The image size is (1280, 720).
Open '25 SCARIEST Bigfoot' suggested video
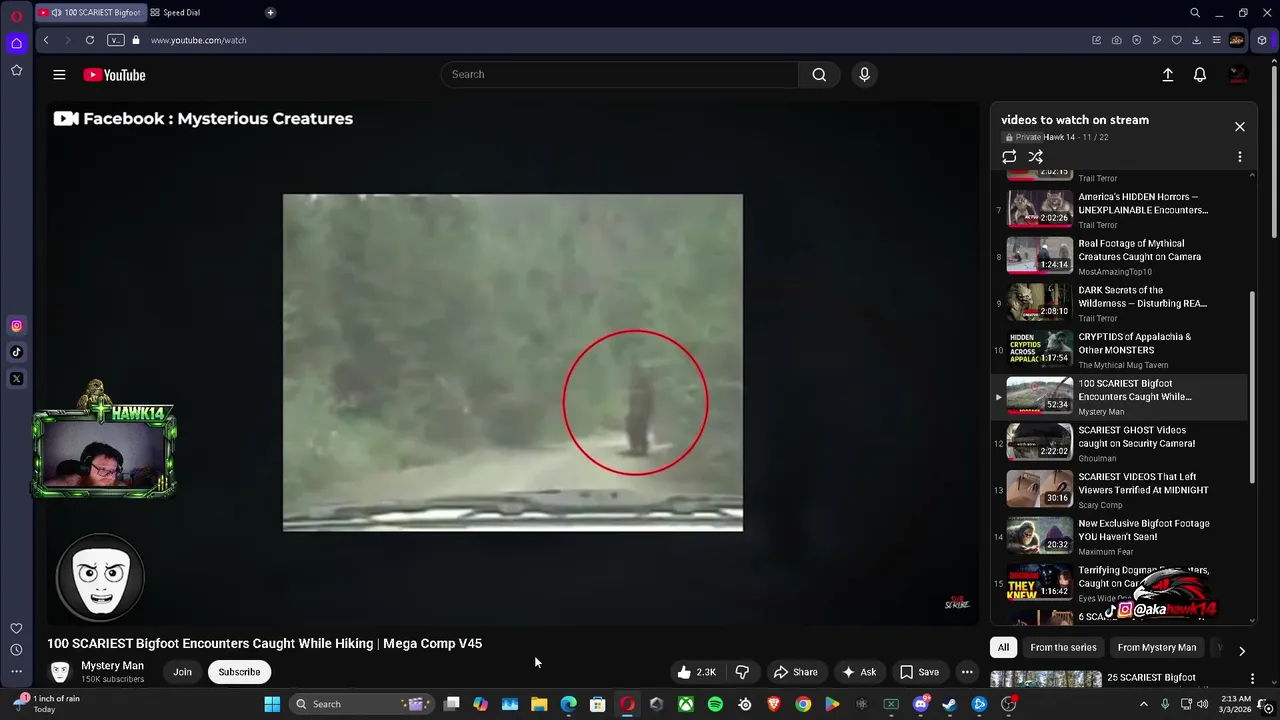pyautogui.click(x=1151, y=678)
